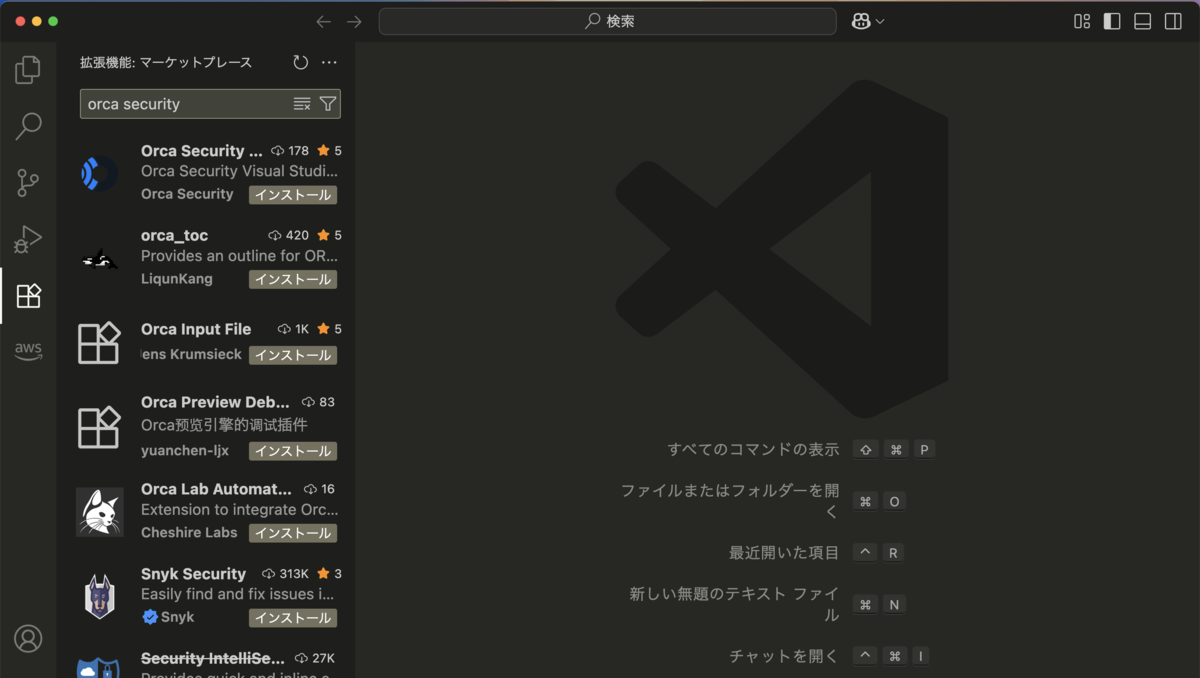Click the Snyk Security star rating

329,574
